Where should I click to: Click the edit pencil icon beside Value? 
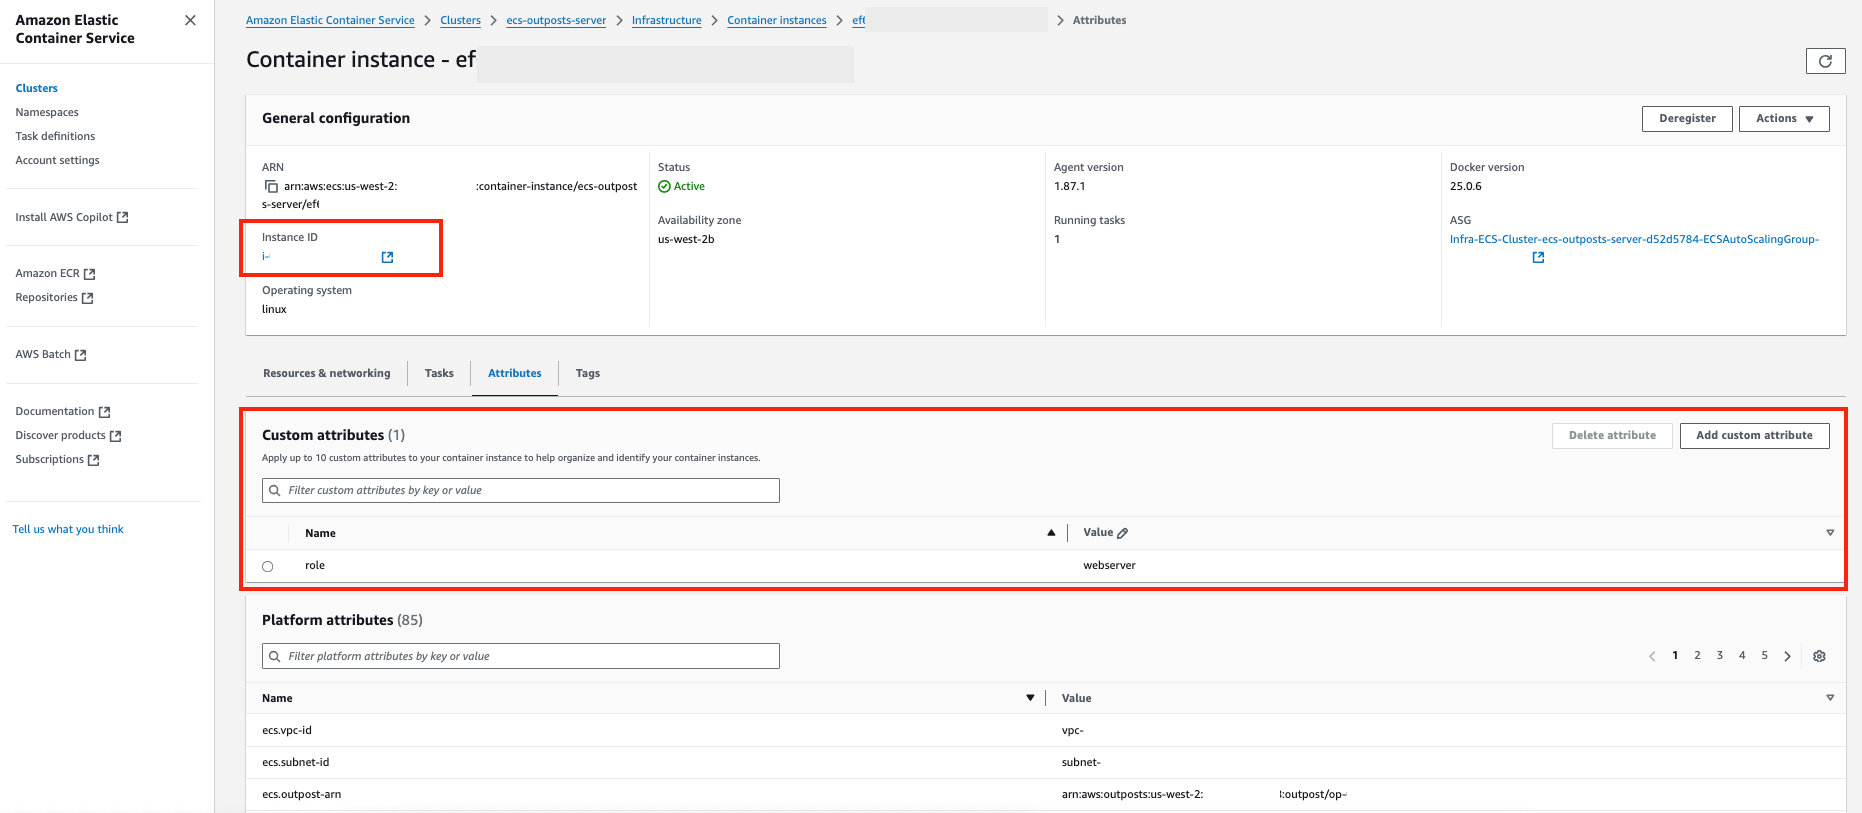(x=1122, y=533)
